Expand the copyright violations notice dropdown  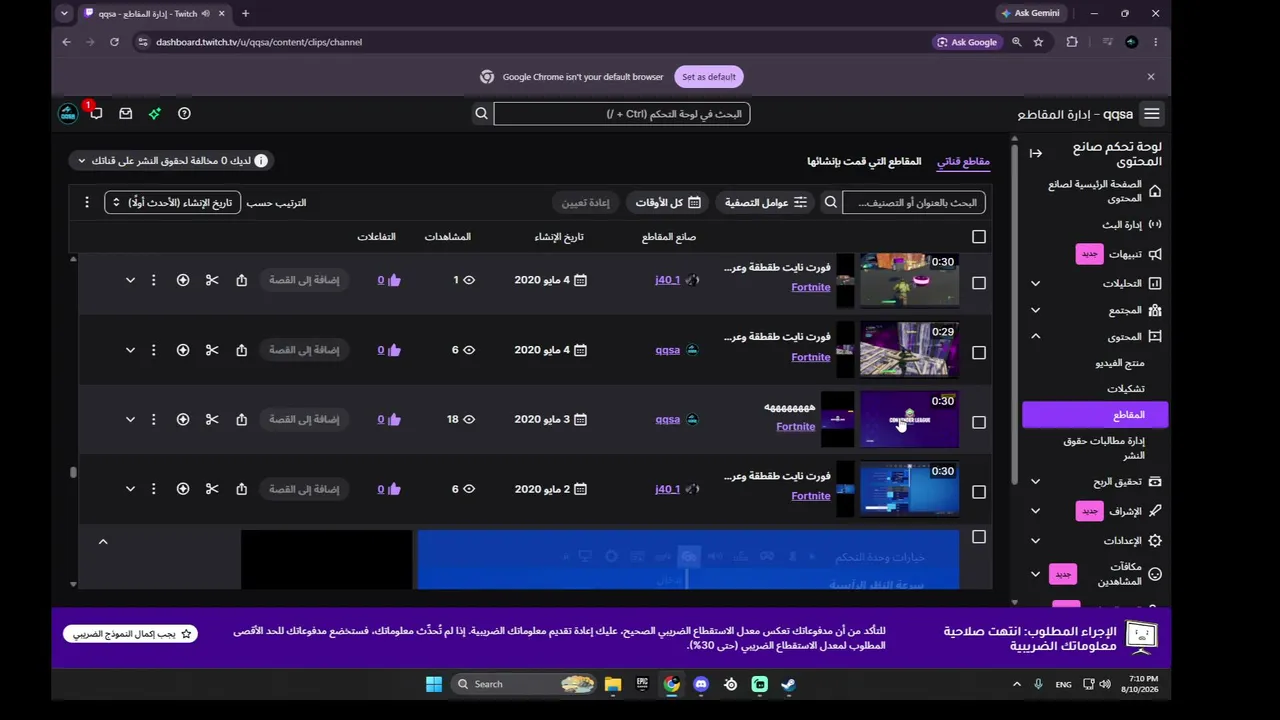click(x=82, y=161)
